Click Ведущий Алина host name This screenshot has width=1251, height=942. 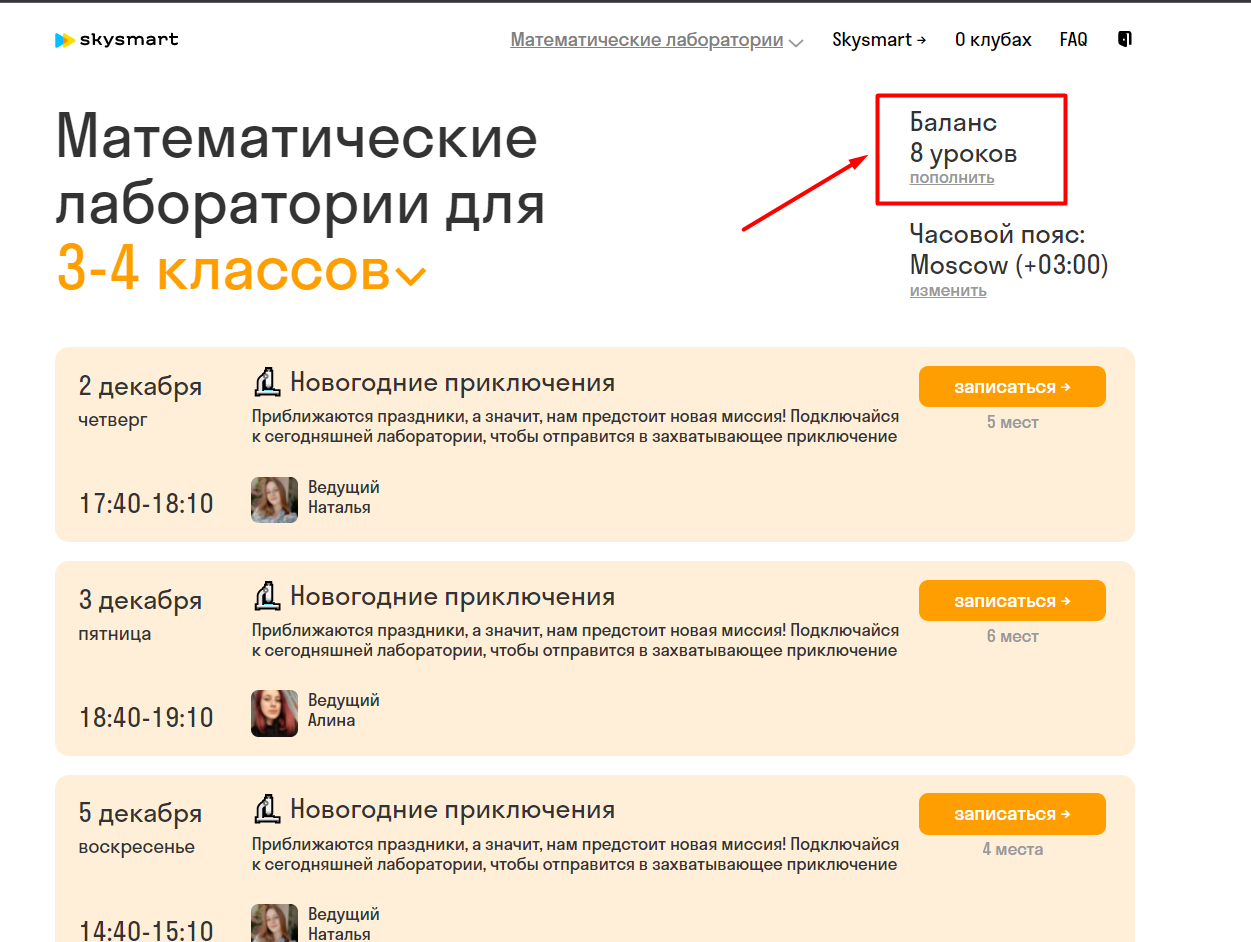(x=344, y=711)
